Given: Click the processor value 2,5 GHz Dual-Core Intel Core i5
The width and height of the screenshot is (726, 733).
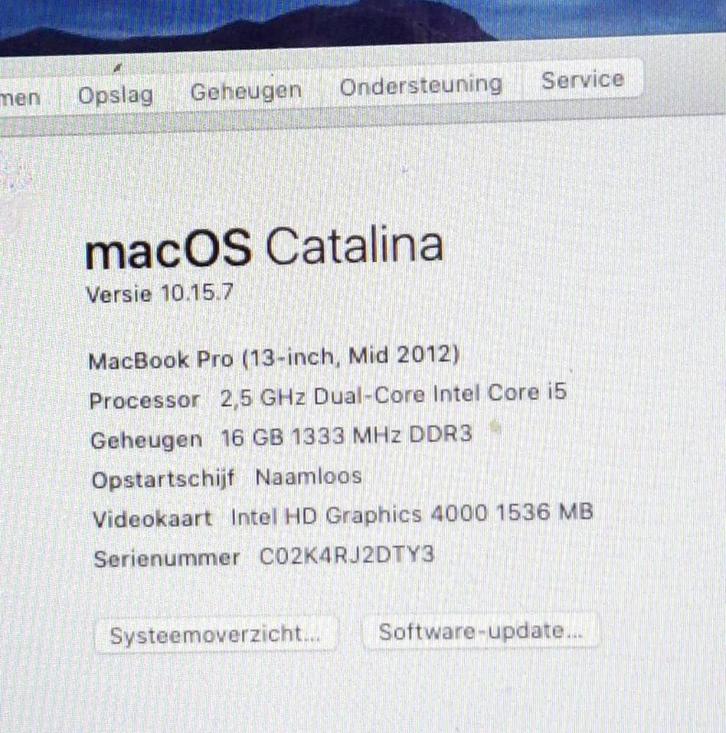Looking at the screenshot, I should (x=393, y=395).
